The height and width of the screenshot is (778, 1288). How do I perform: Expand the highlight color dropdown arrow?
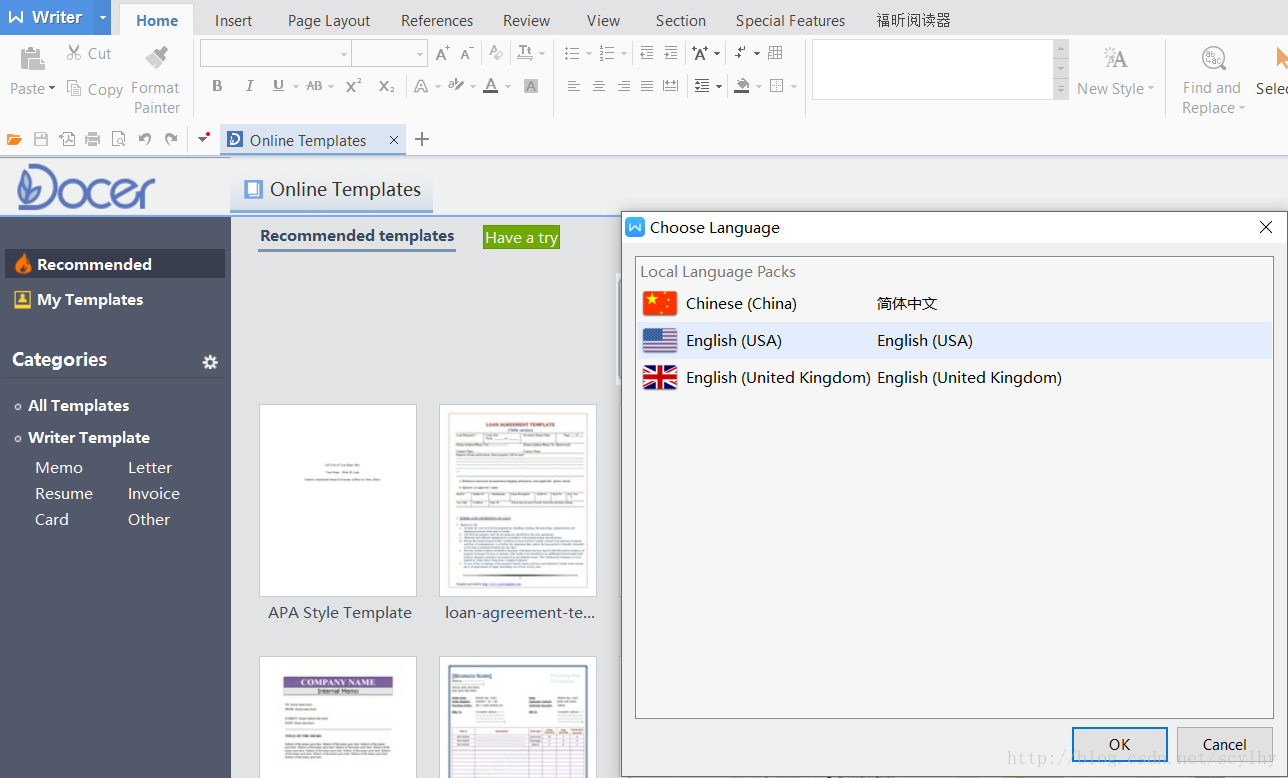tap(472, 86)
